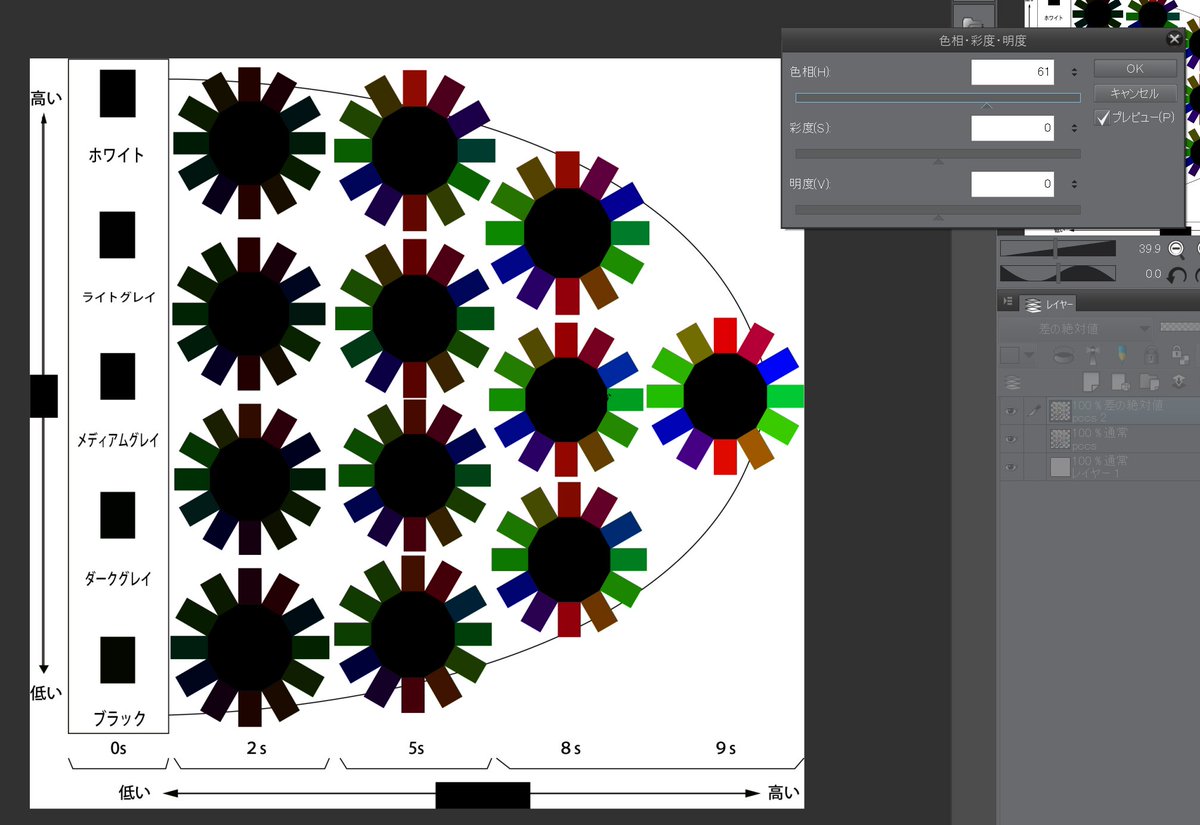Click the navigator rotate-left arrow icon
Screen dimensions: 1200x825
[1177, 275]
